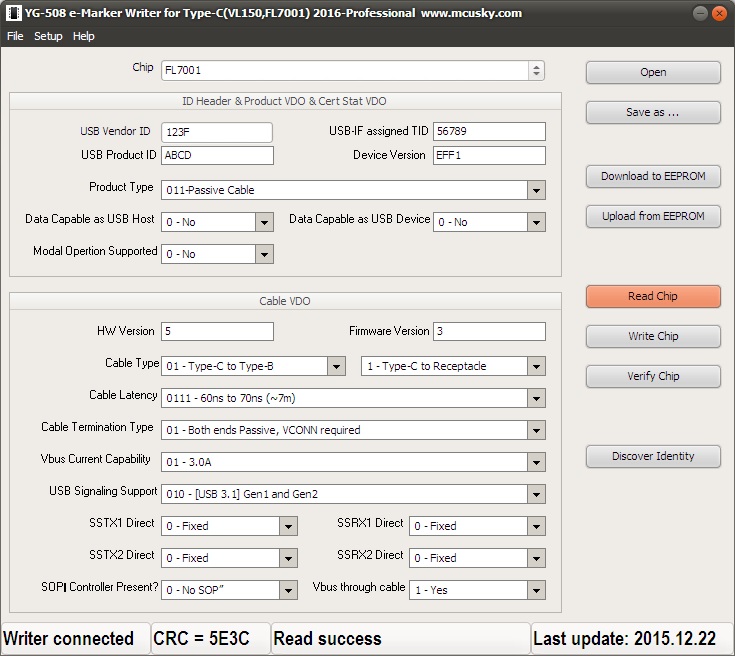The image size is (735, 656).
Task: Click the Upload from EEPROM button
Action: [x=653, y=216]
